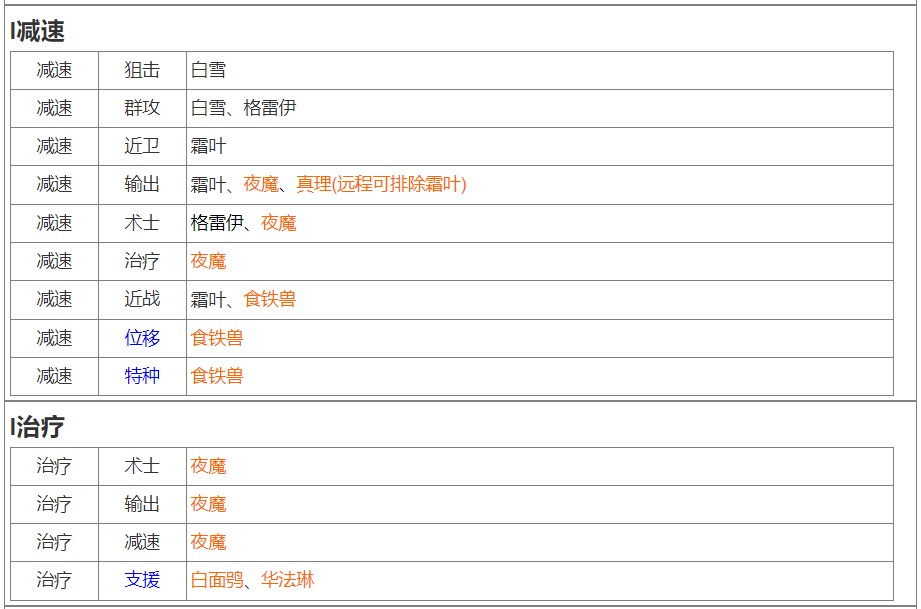The image size is (921, 609).
Task: Select 夜魔 in the 治疗 减速 row
Action: [x=209, y=542]
